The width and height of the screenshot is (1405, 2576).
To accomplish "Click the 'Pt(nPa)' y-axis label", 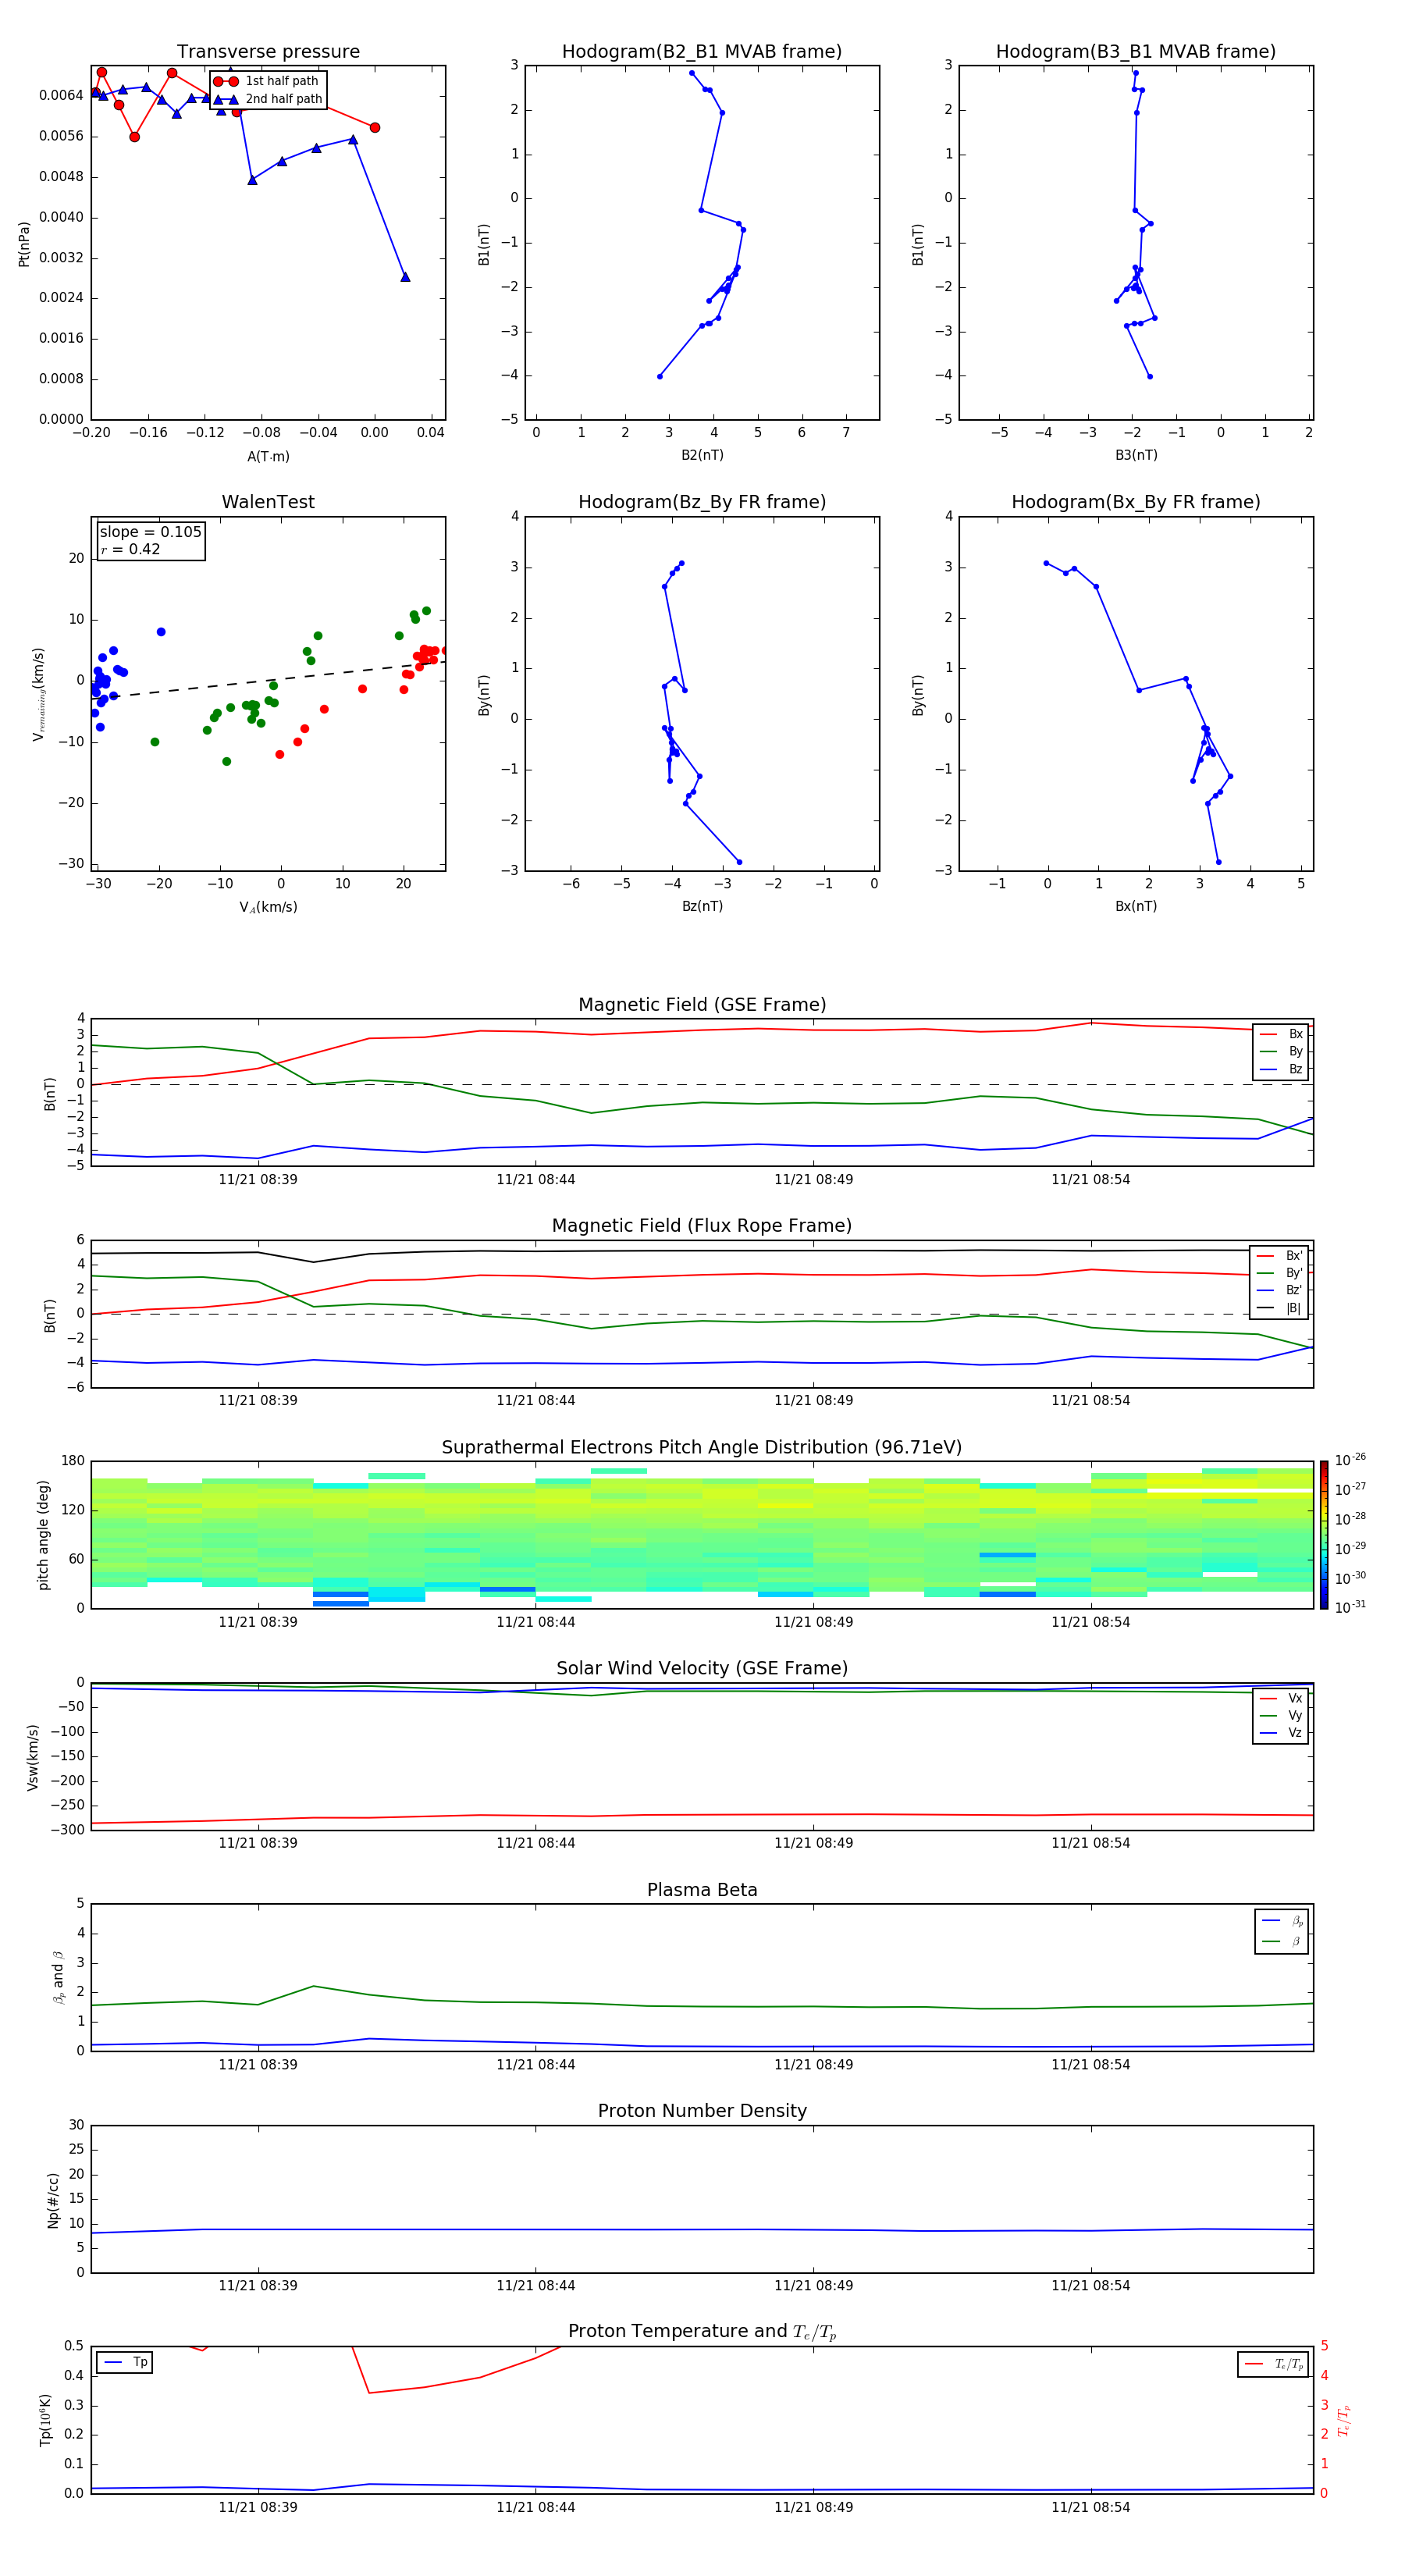I will coord(24,244).
